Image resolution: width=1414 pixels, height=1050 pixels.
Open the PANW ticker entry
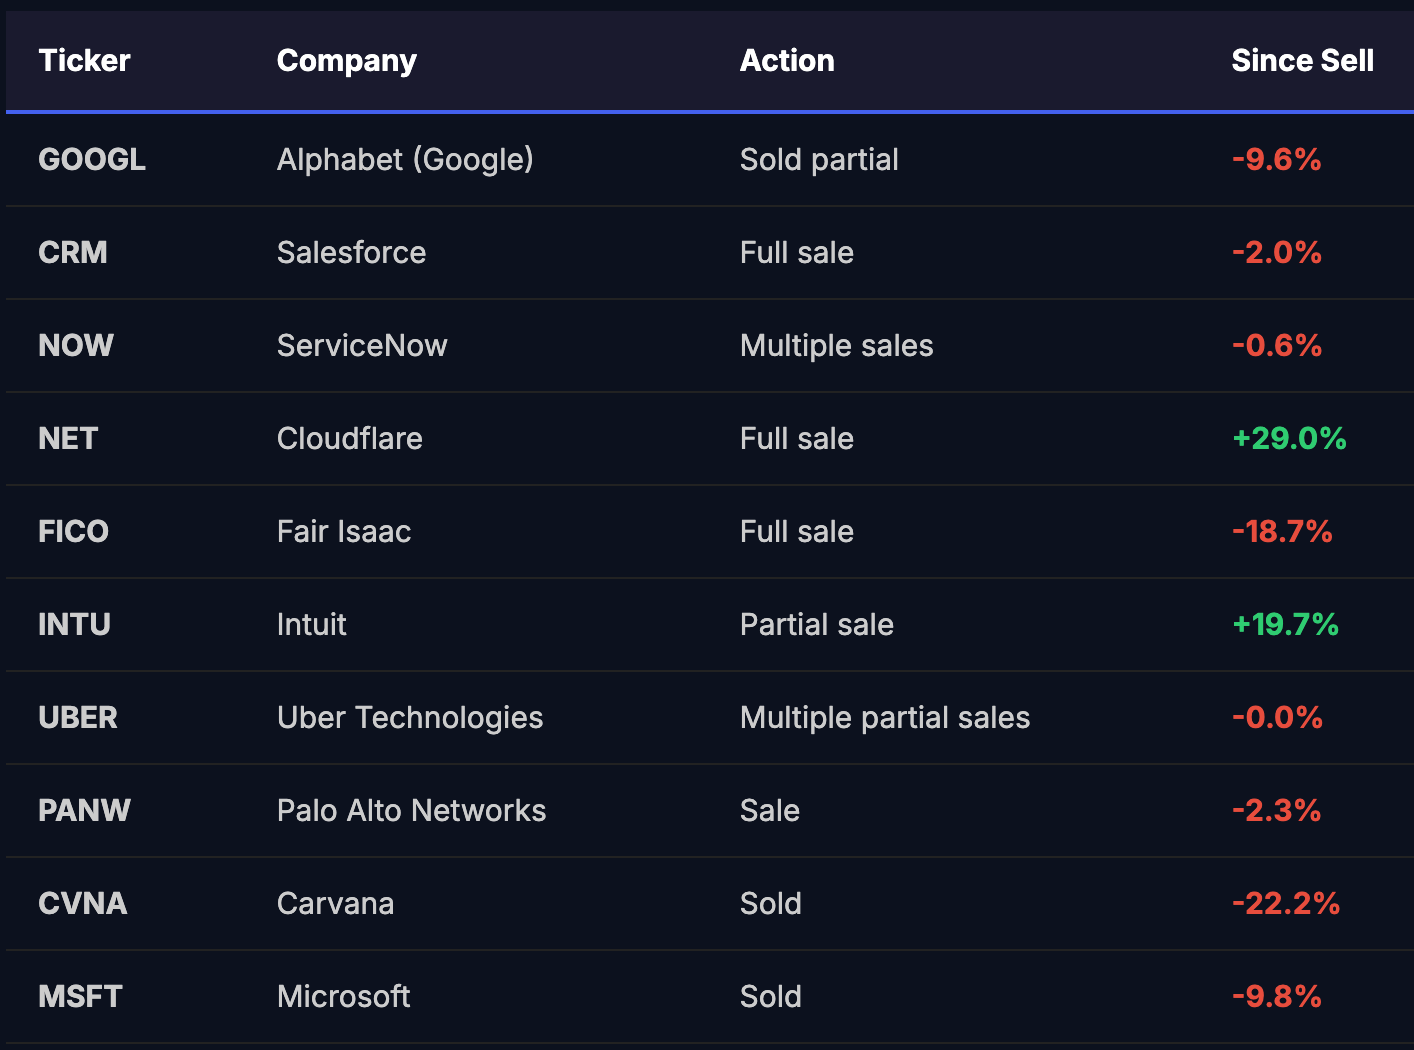point(84,811)
